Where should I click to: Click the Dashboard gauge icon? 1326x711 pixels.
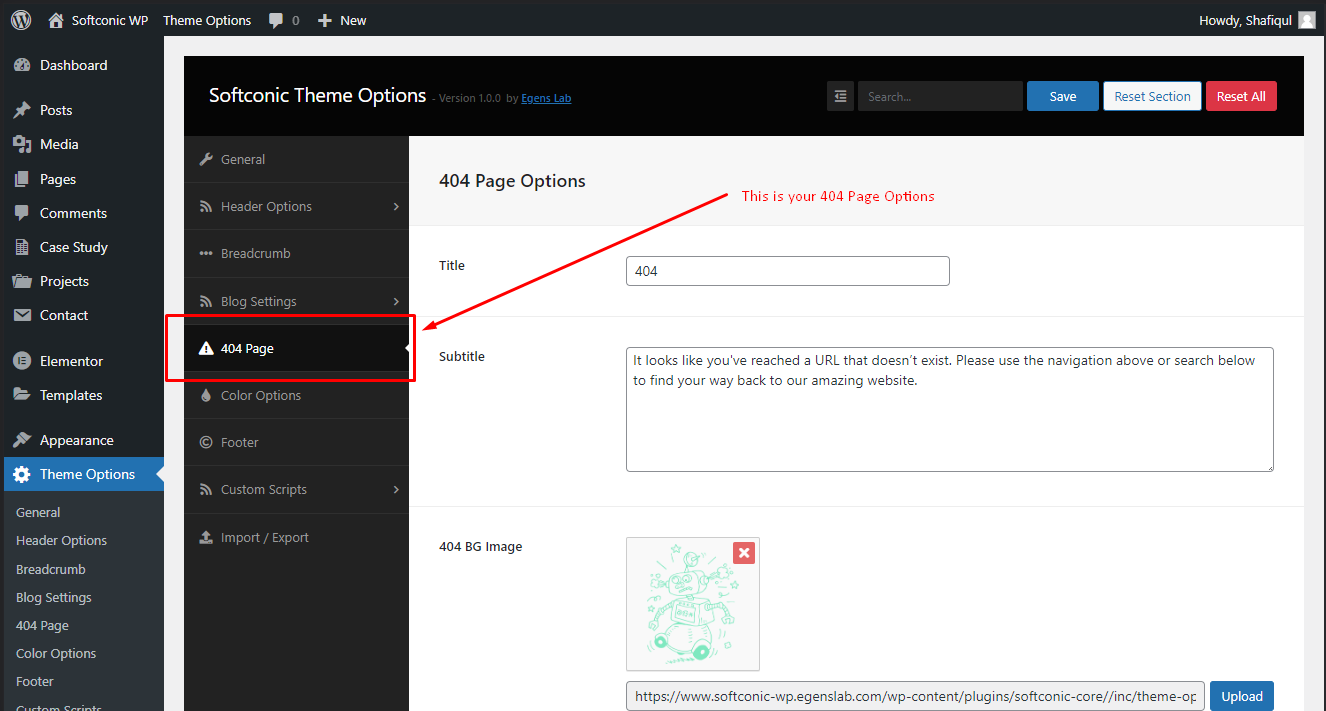click(22, 65)
